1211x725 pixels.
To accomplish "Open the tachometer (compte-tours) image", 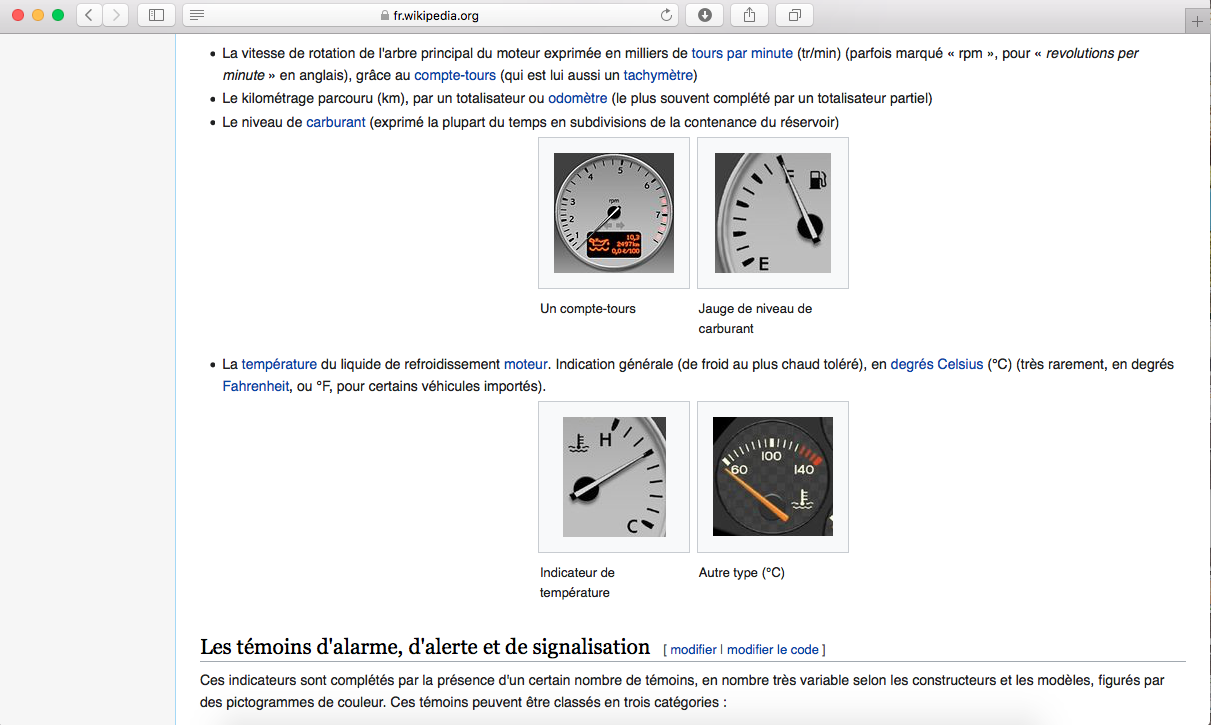I will pyautogui.click(x=613, y=213).
